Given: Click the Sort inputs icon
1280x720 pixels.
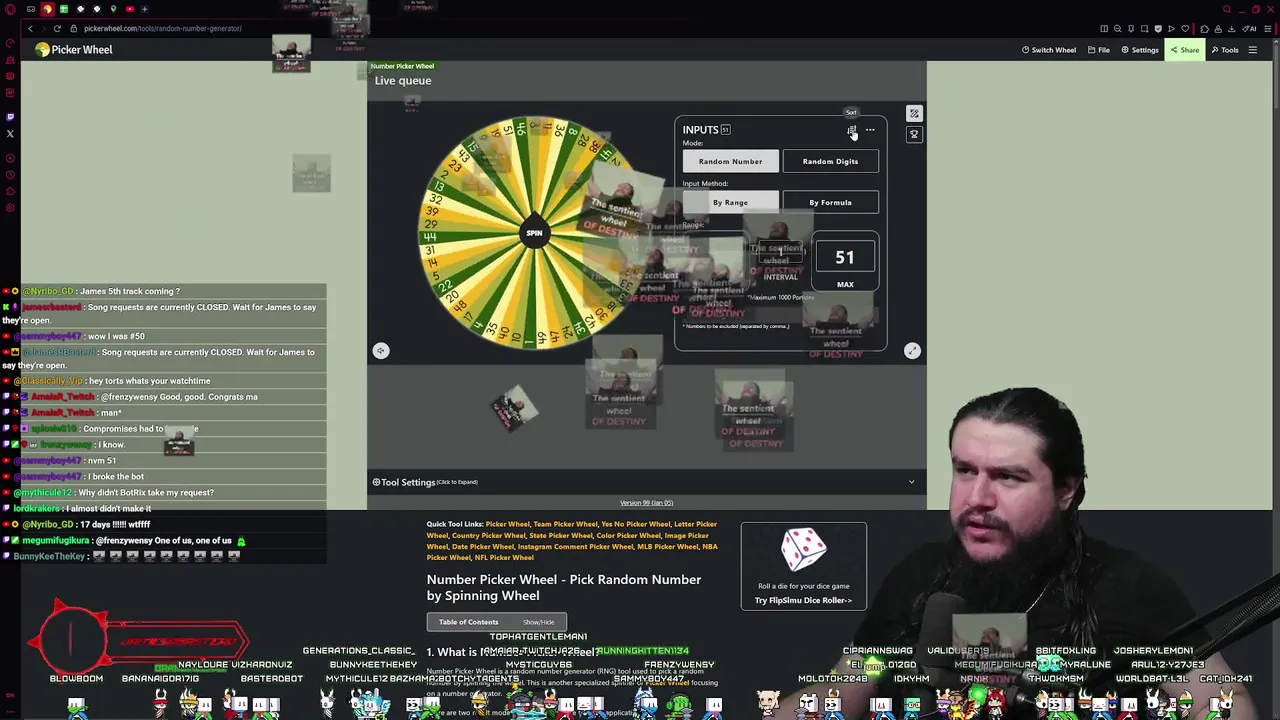Looking at the screenshot, I should (x=851, y=130).
